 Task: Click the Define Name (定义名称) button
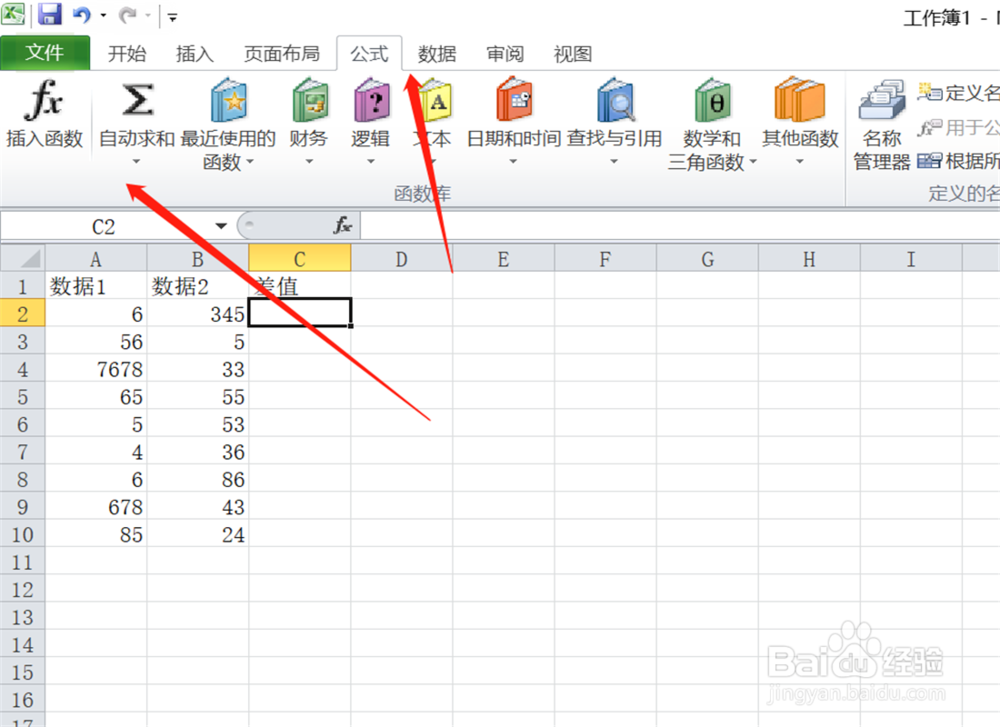coord(958,93)
